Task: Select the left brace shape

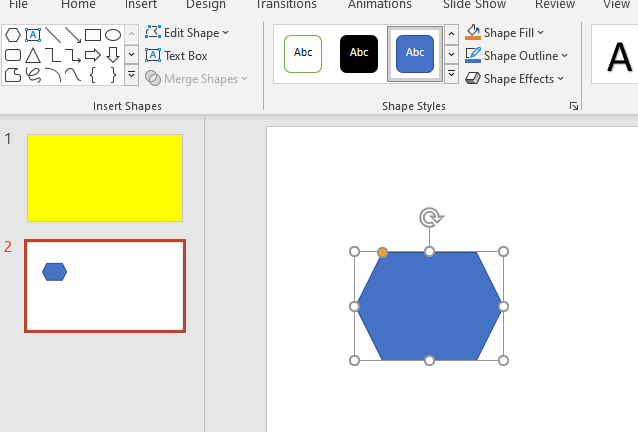Action: click(x=92, y=74)
